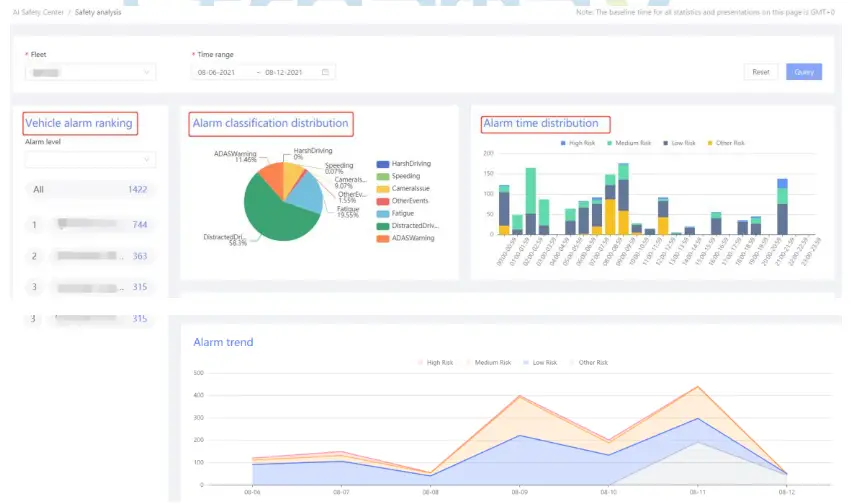
Task: Toggle Other Risk in Alarm trend legend
Action: 588,362
